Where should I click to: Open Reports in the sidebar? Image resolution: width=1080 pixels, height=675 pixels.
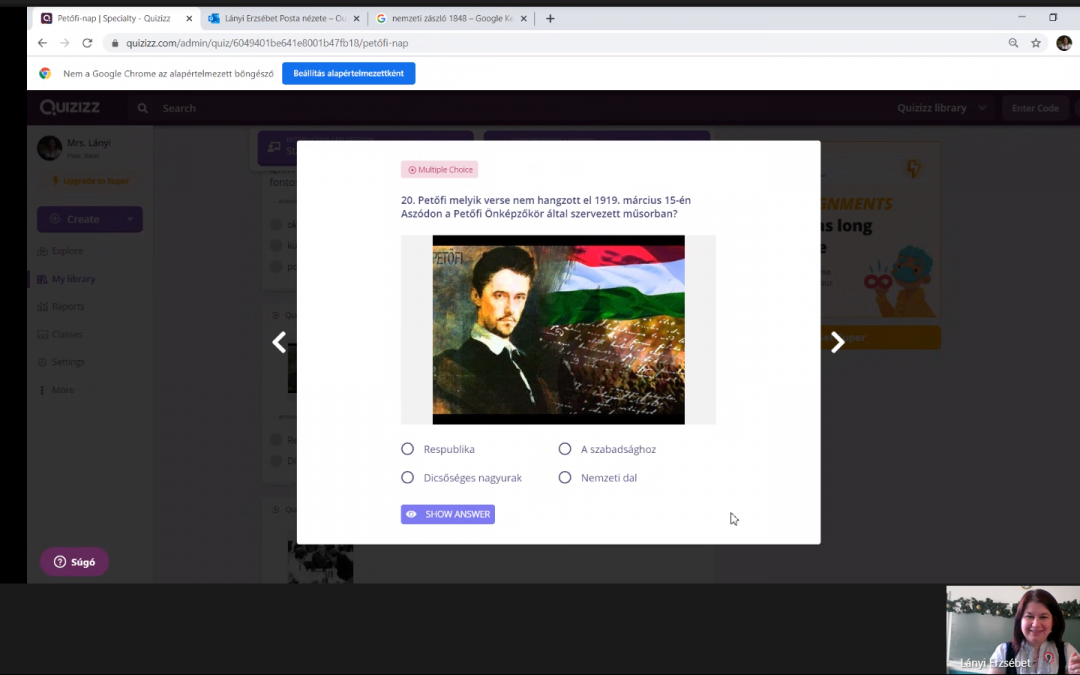(x=61, y=307)
